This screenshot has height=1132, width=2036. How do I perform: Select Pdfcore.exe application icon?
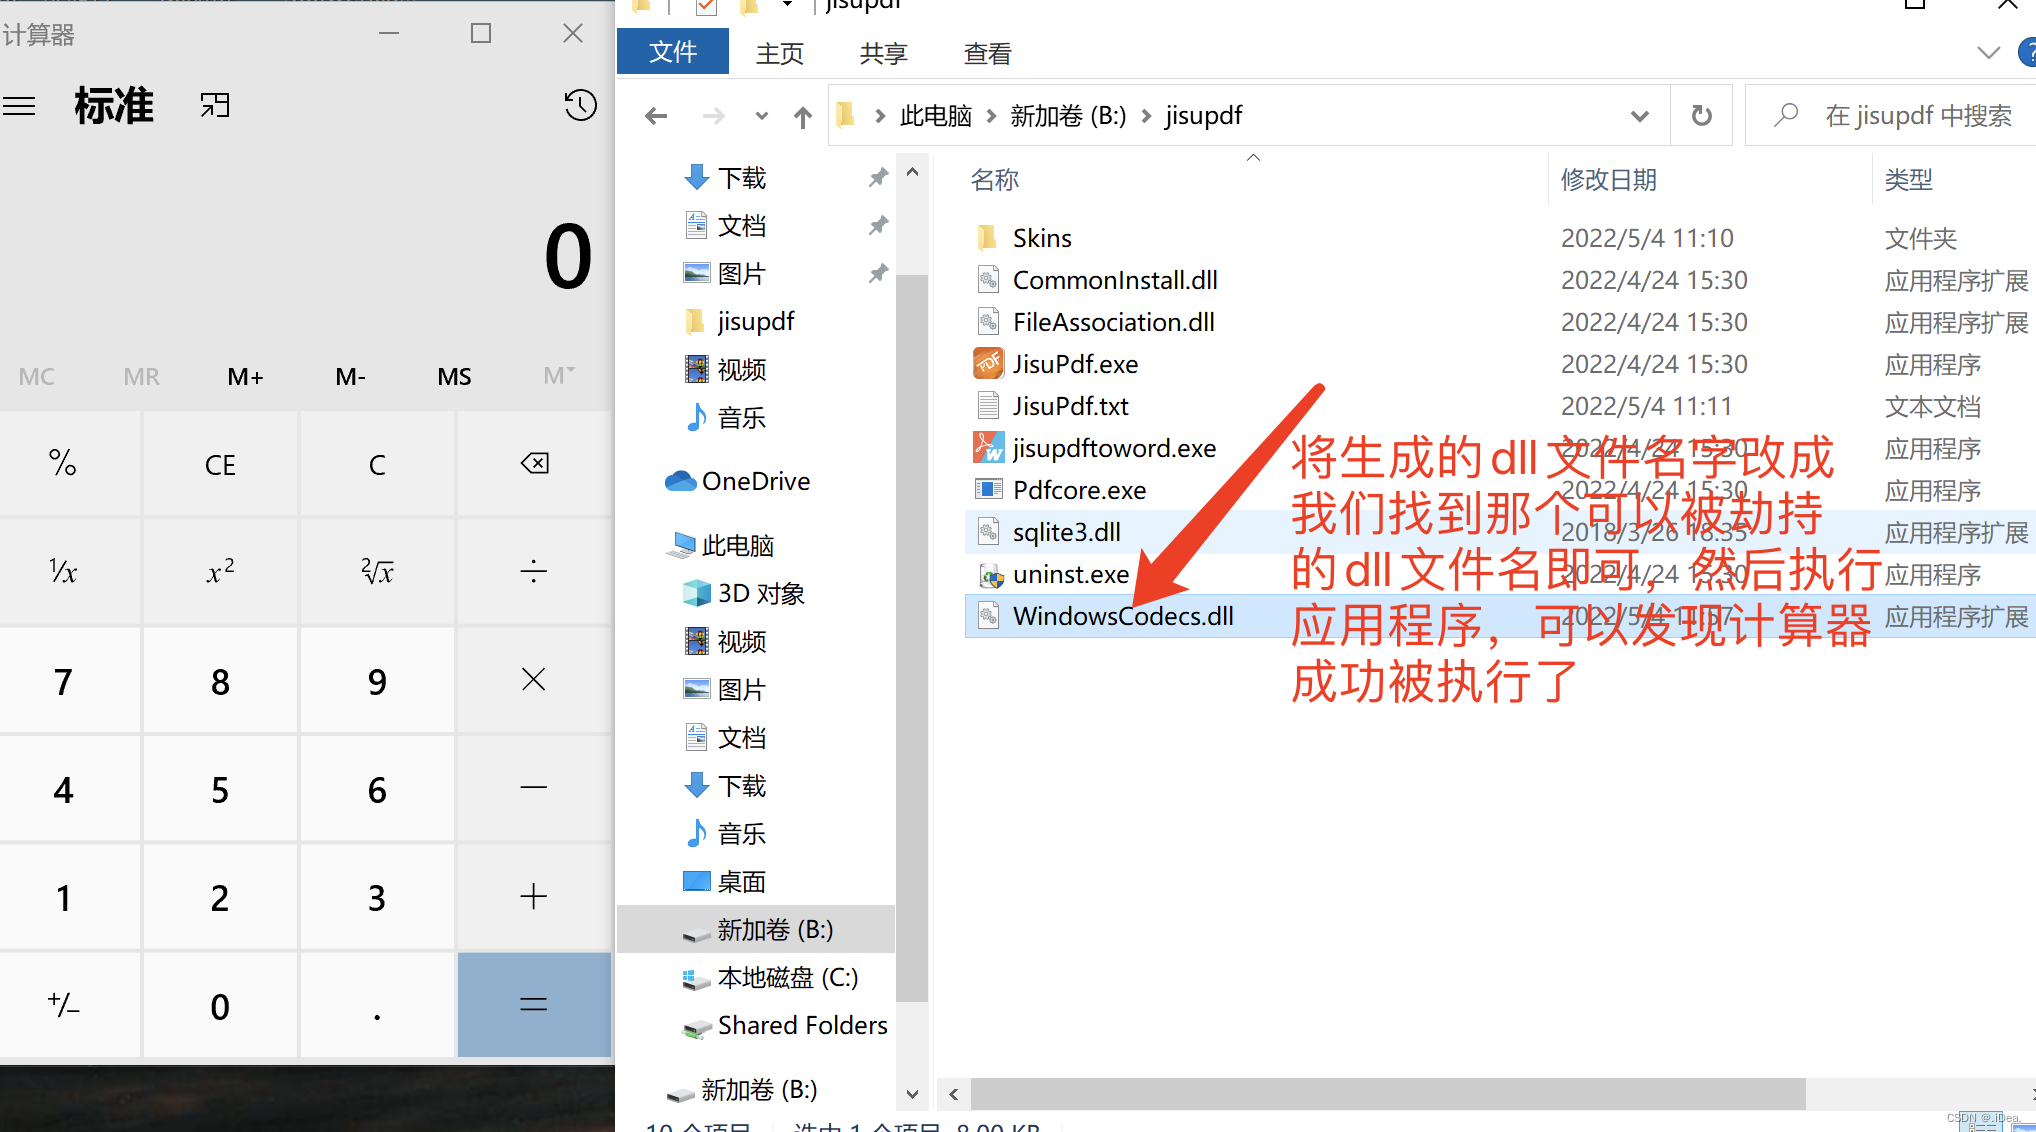click(x=988, y=490)
